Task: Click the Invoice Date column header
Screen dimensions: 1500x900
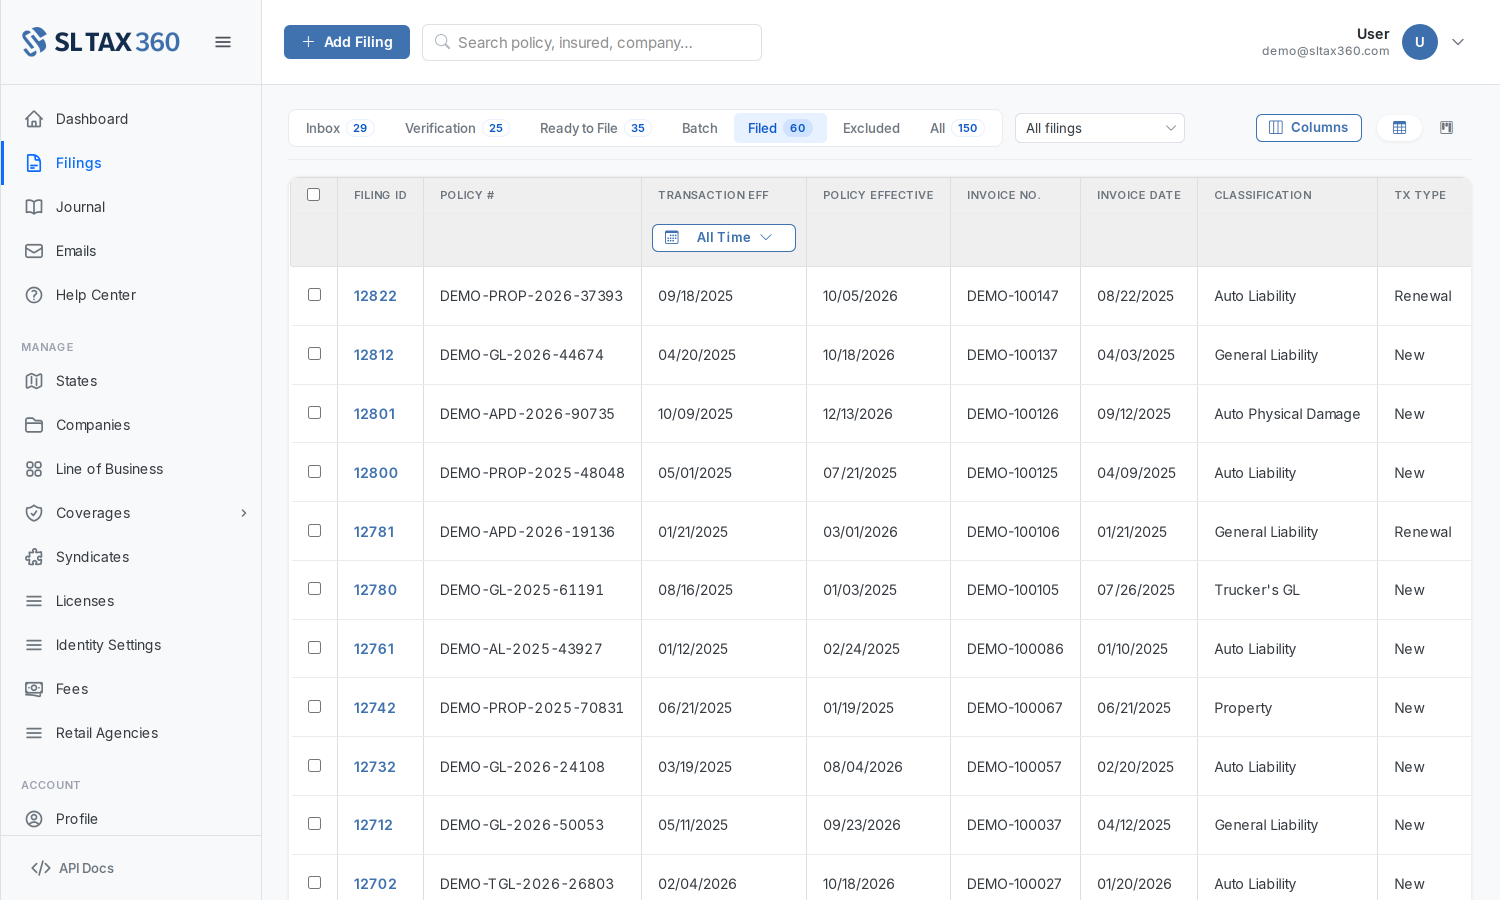Action: click(1139, 195)
